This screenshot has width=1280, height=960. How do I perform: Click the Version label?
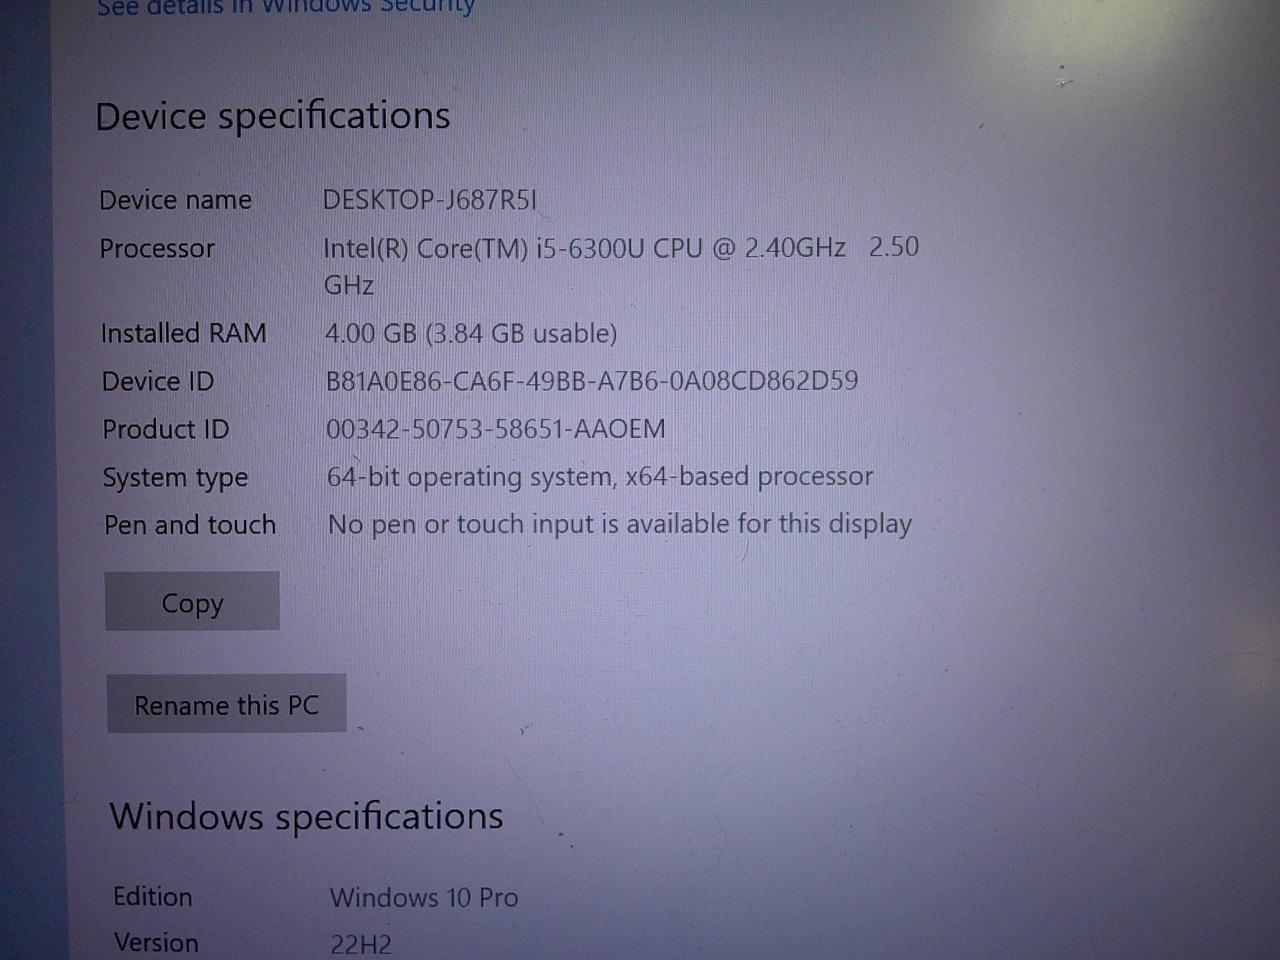pos(157,942)
